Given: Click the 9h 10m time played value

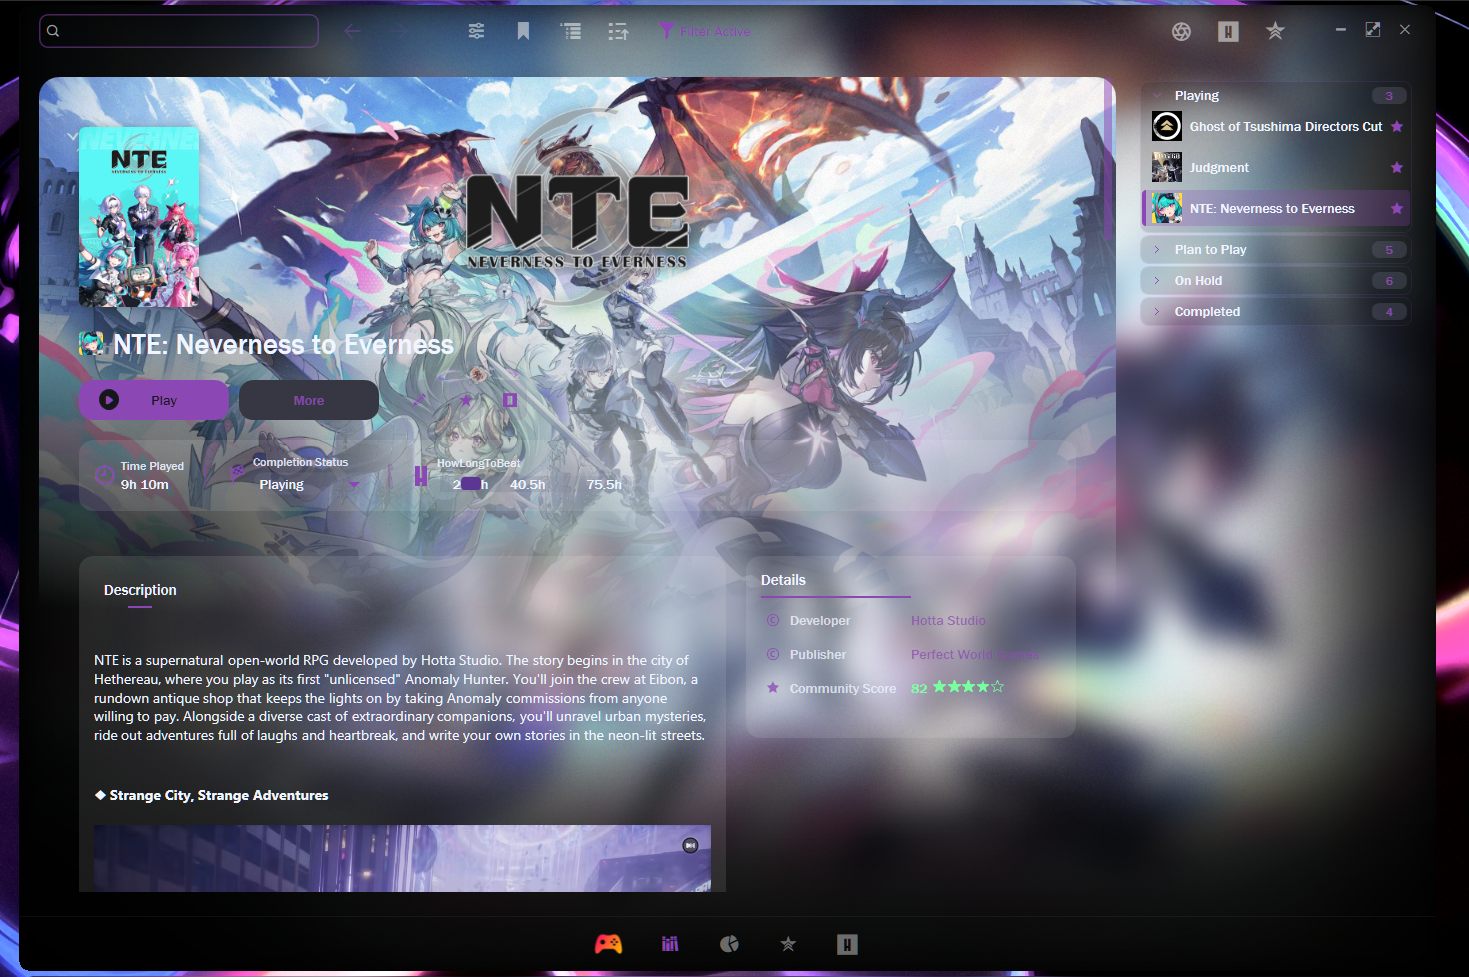Looking at the screenshot, I should tap(145, 484).
